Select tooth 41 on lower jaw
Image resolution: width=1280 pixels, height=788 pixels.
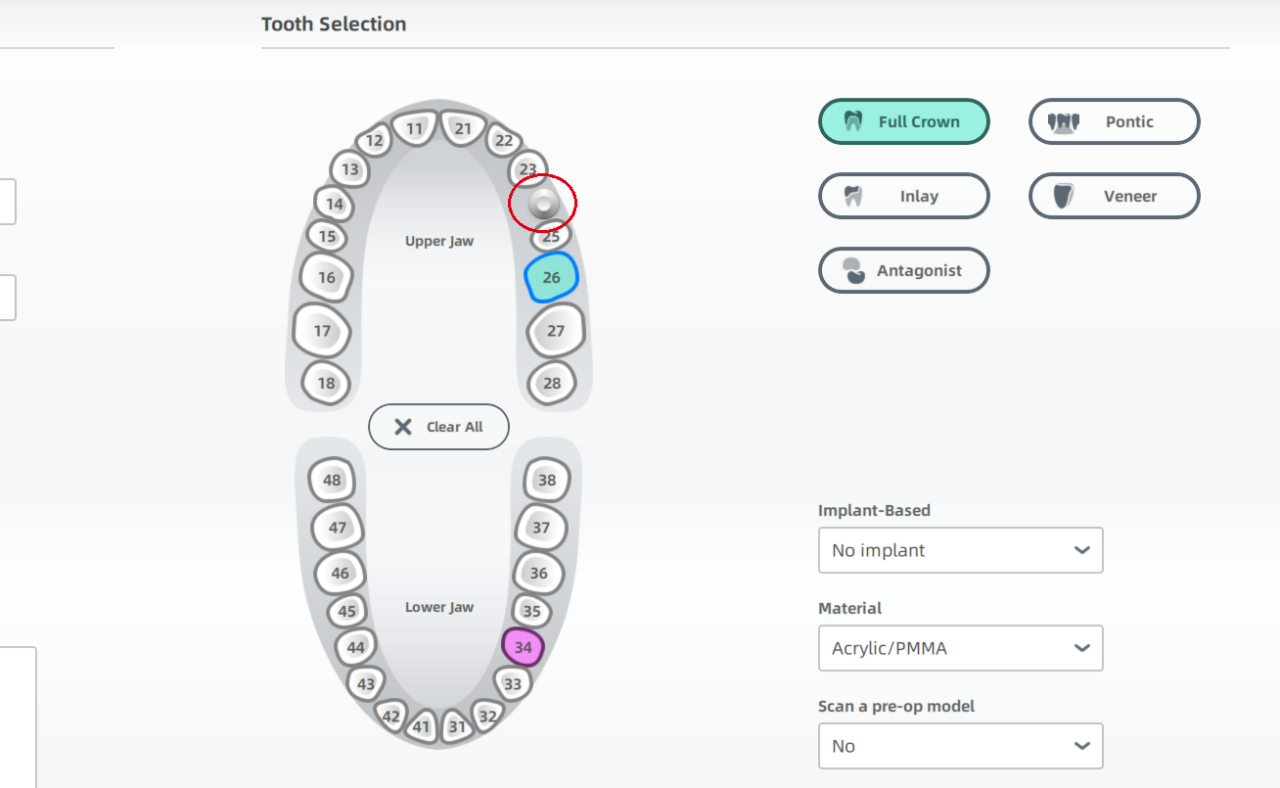coord(421,726)
